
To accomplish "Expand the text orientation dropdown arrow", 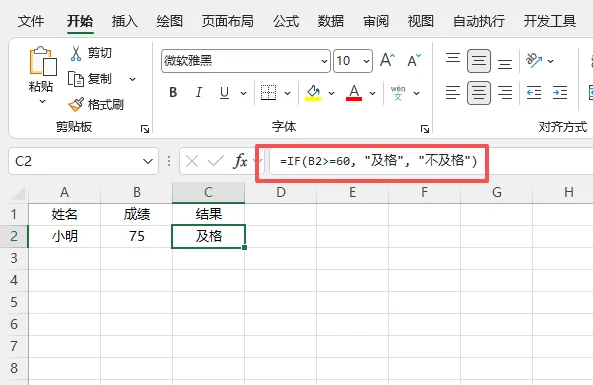I will point(551,61).
